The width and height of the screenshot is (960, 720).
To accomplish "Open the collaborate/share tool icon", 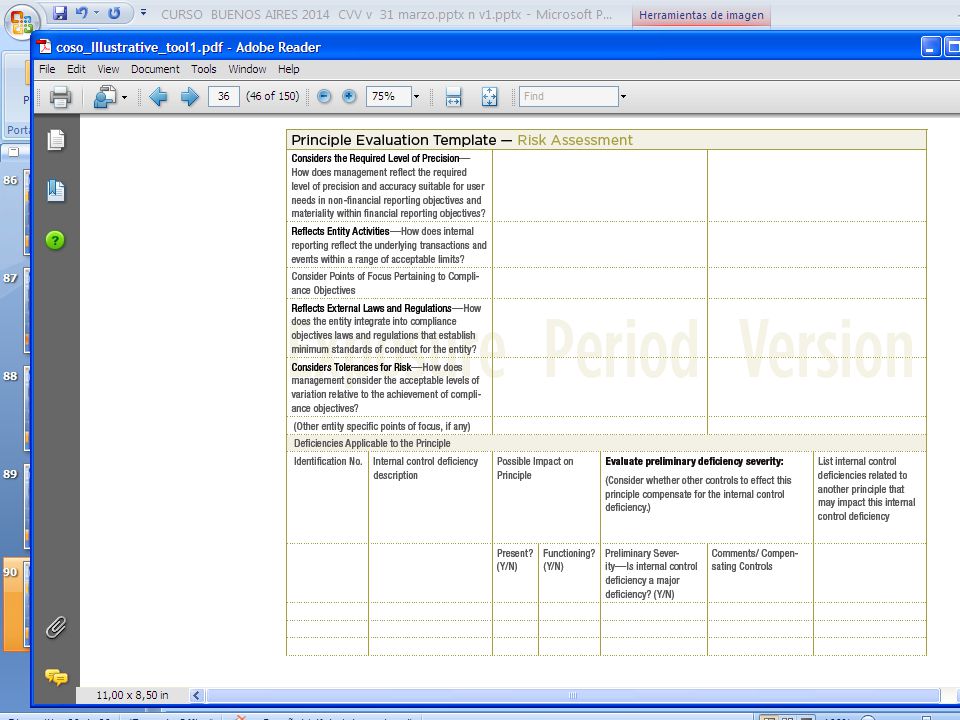I will 105,97.
